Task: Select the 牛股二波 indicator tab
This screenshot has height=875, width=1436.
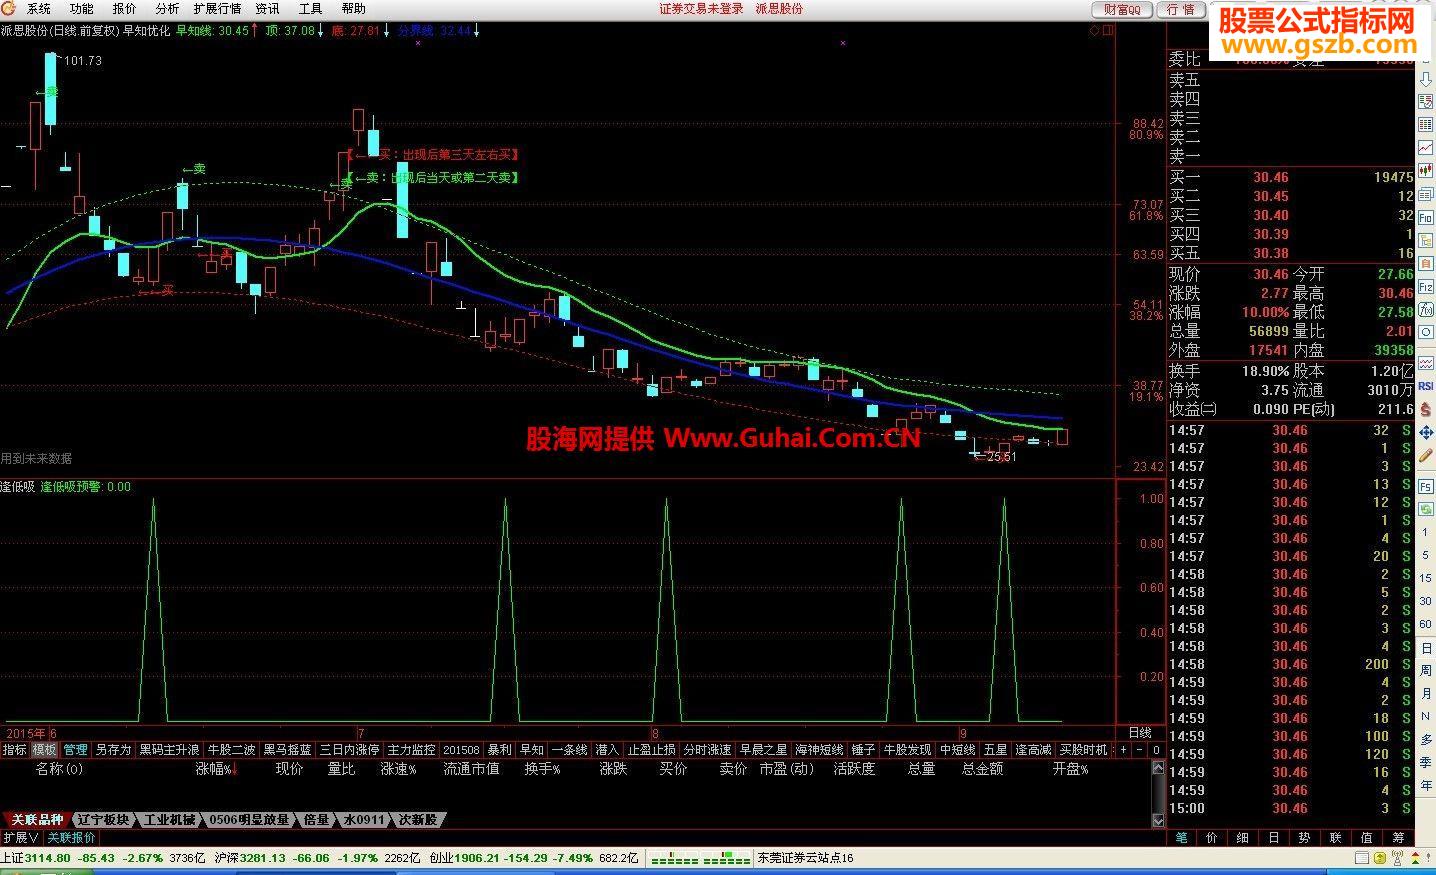Action: point(231,750)
